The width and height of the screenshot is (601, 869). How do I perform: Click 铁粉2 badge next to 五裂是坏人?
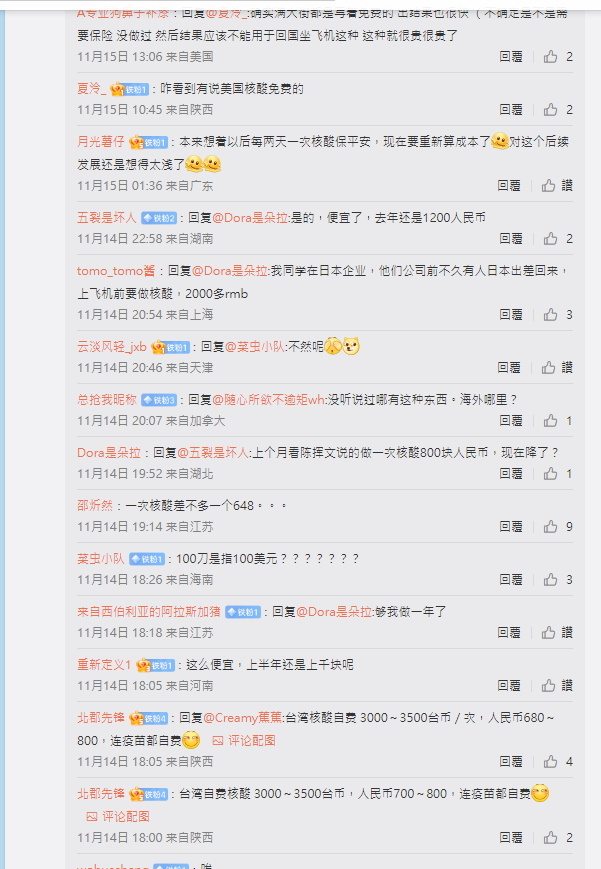159,218
